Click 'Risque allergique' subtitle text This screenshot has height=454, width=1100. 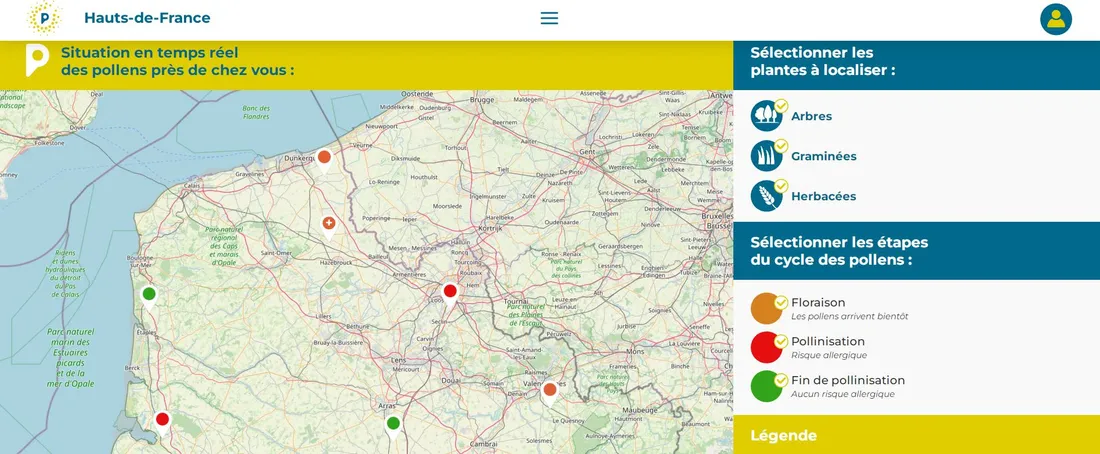[829, 356]
